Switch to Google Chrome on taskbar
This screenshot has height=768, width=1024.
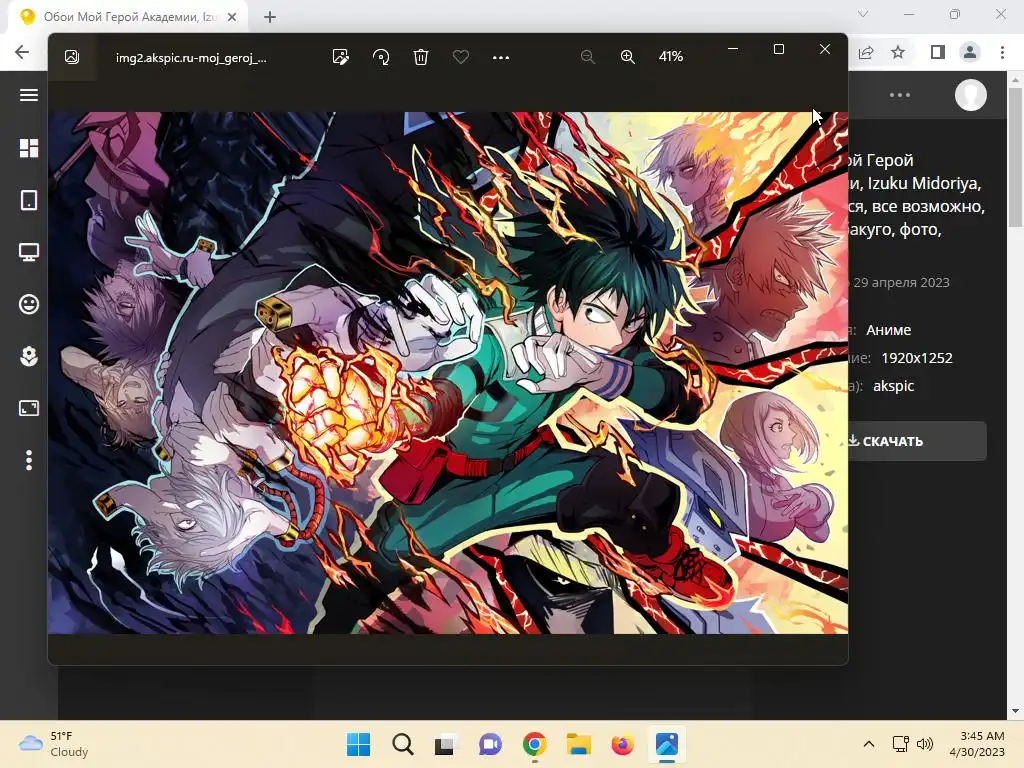(x=534, y=744)
